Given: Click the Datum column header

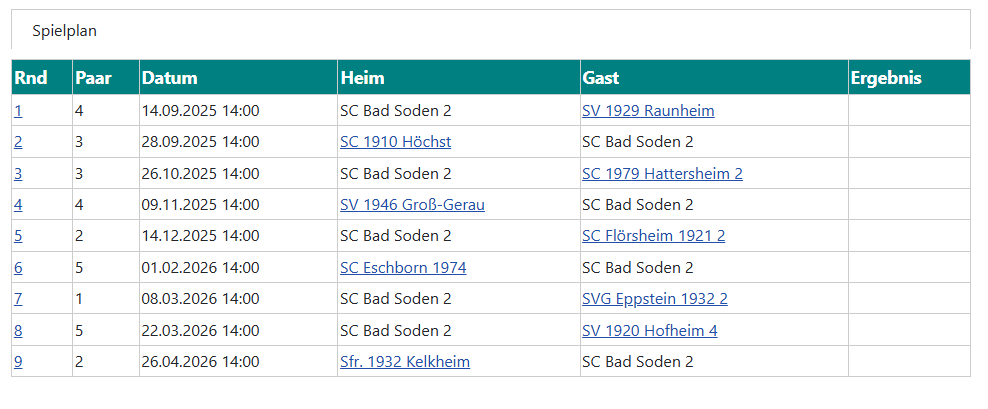Looking at the screenshot, I should coord(170,78).
